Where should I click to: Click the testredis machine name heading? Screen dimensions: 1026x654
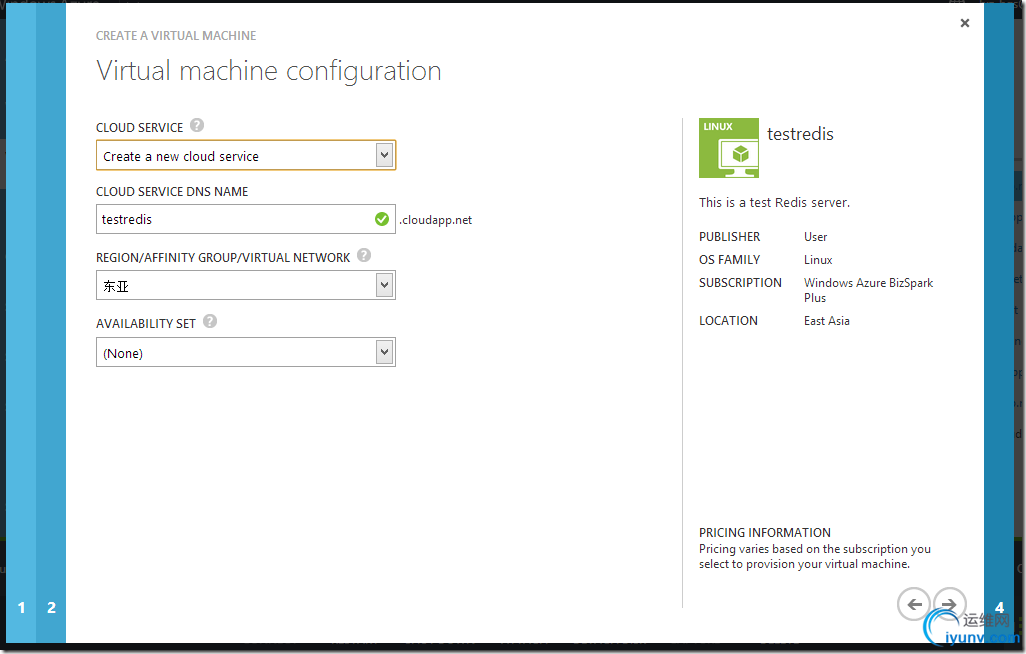800,134
